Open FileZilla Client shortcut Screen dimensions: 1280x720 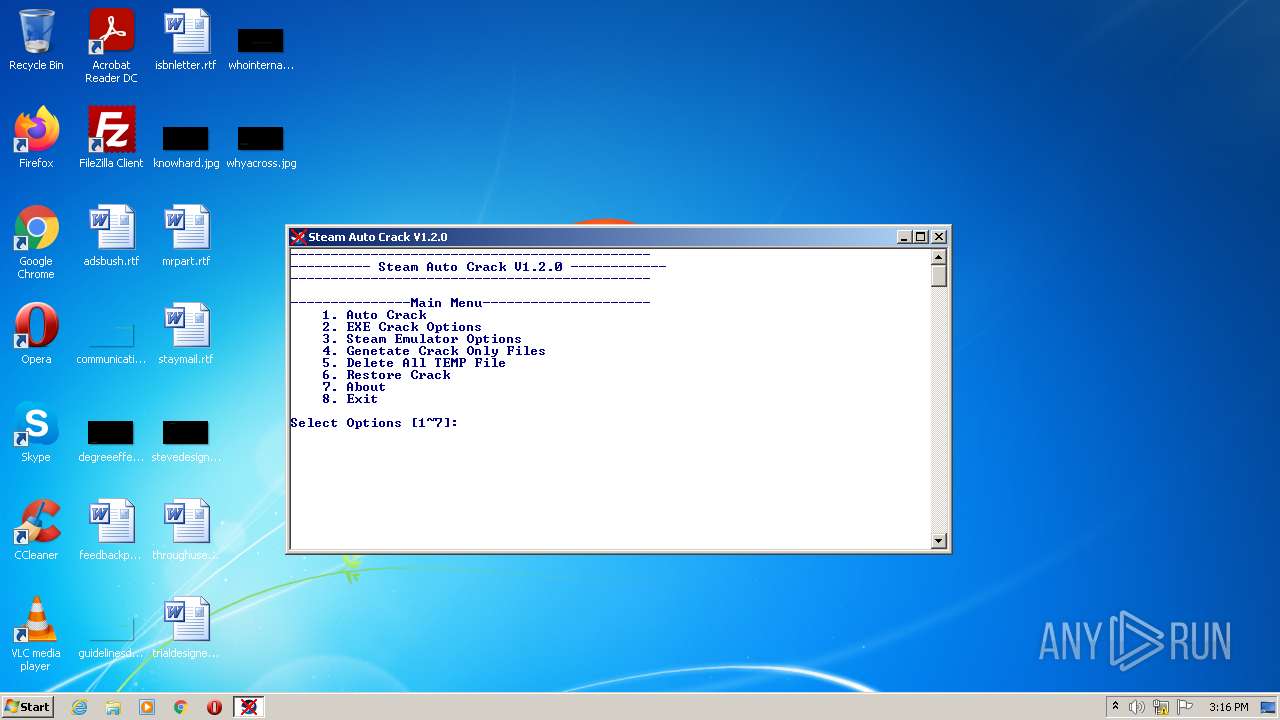coord(111,138)
